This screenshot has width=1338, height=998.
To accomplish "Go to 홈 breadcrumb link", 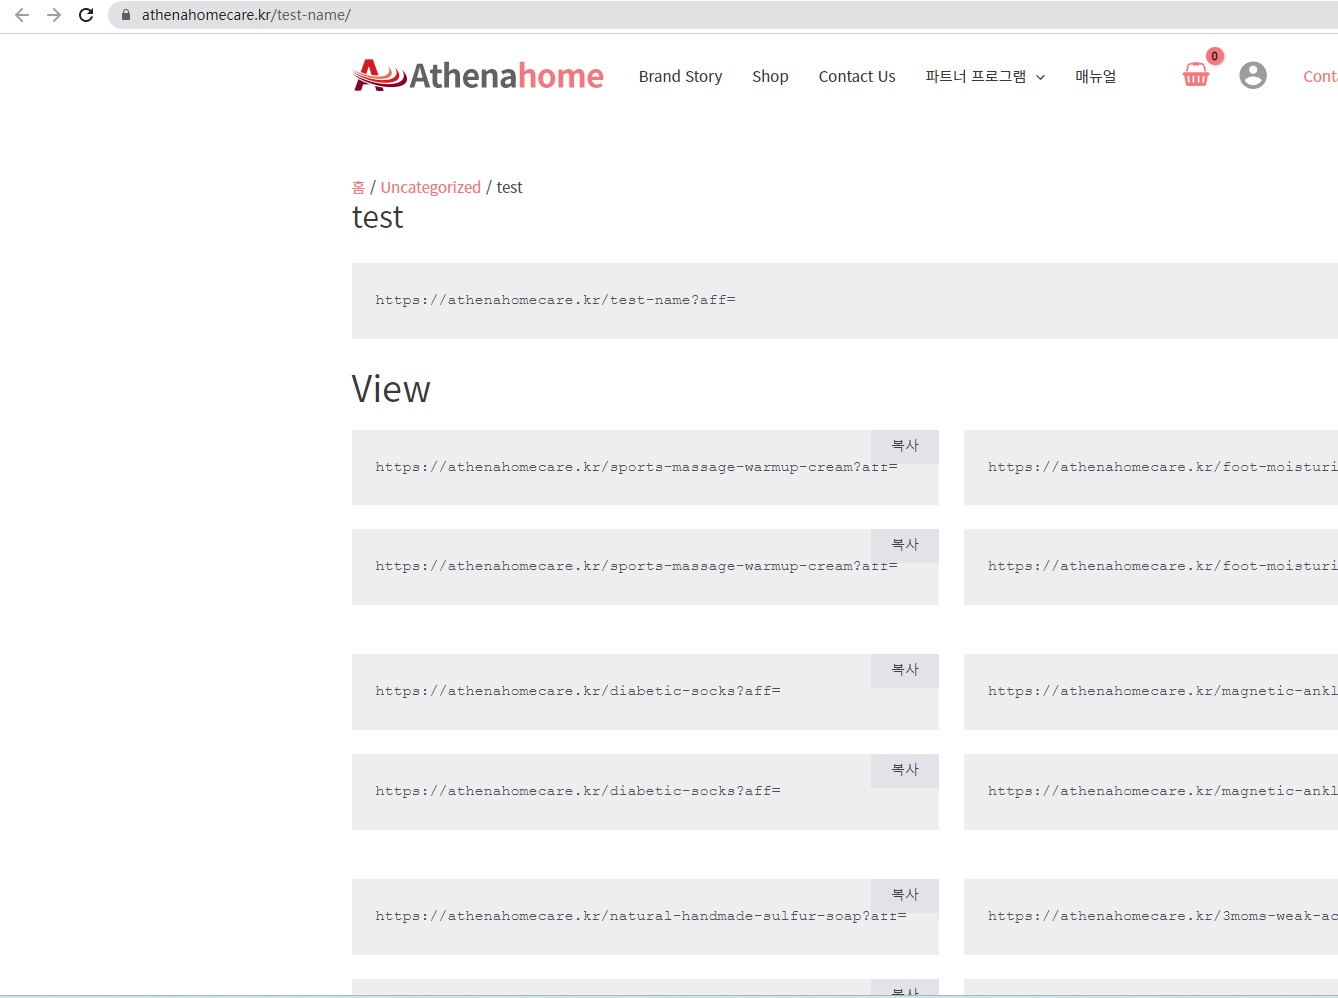I will (358, 187).
